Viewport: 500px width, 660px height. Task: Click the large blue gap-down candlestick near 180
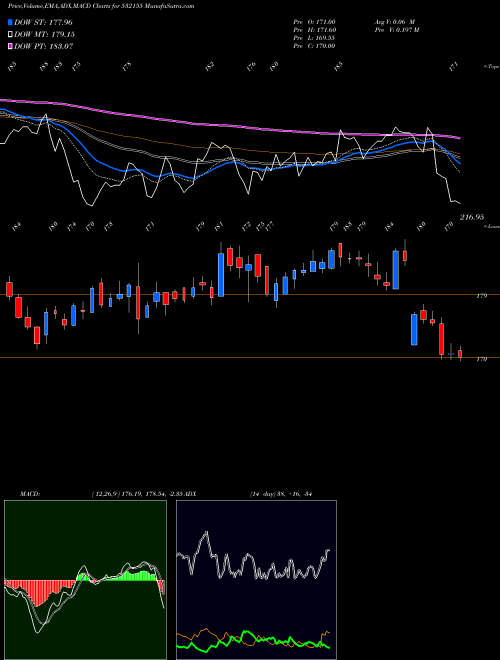click(x=414, y=330)
